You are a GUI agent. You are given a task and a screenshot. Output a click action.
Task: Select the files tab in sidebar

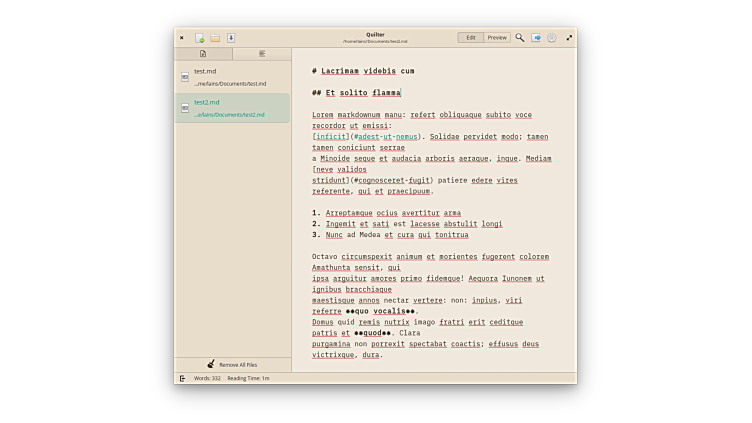click(x=203, y=54)
